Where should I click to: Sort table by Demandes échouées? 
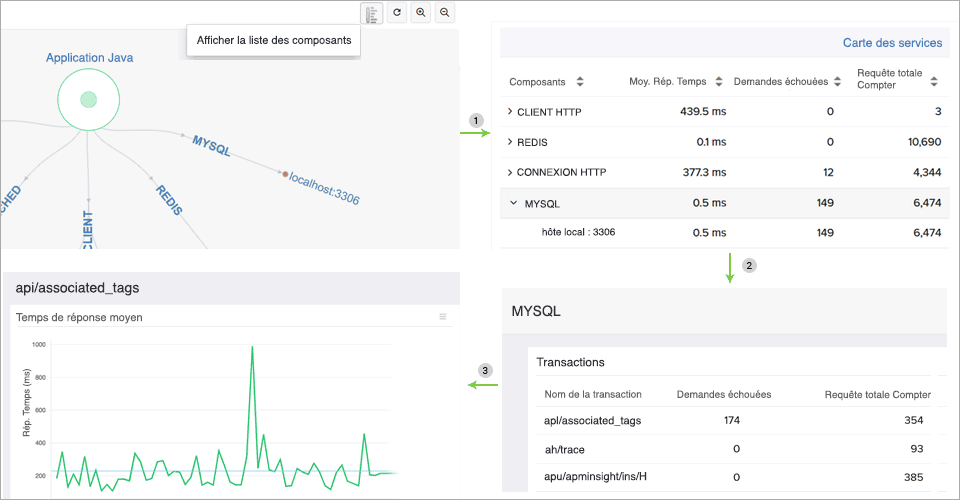coord(837,82)
